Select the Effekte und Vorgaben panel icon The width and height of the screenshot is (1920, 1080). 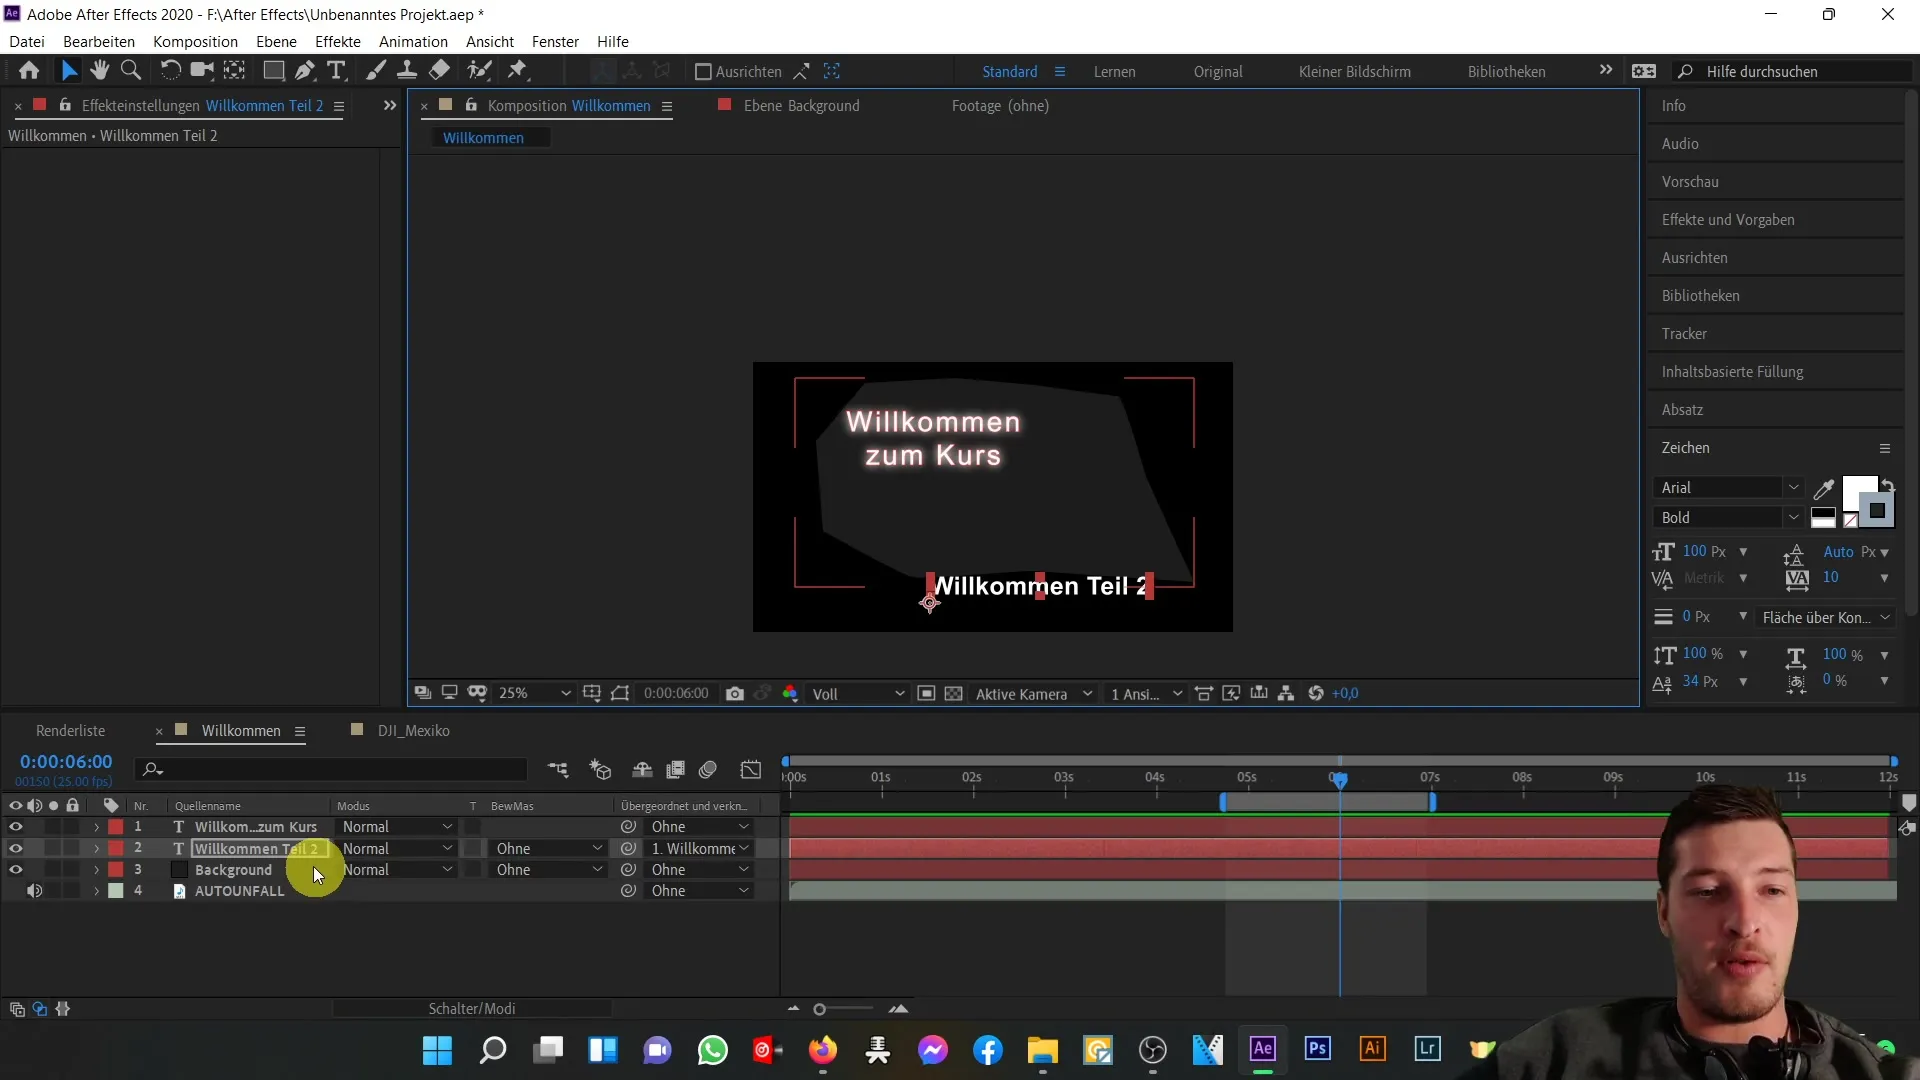[x=1727, y=220]
